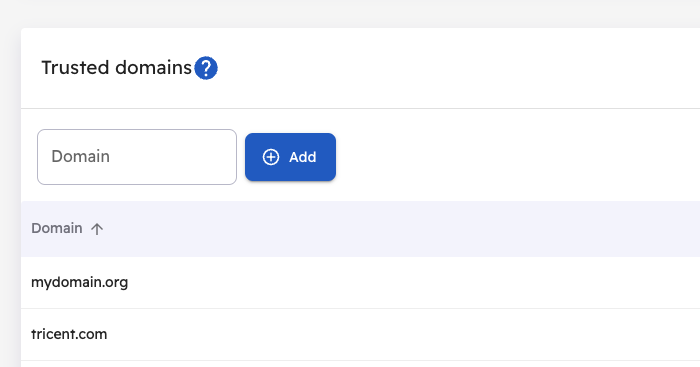Sort the table by the Domain column header
Viewport: 700px width, 367px height.
click(57, 228)
